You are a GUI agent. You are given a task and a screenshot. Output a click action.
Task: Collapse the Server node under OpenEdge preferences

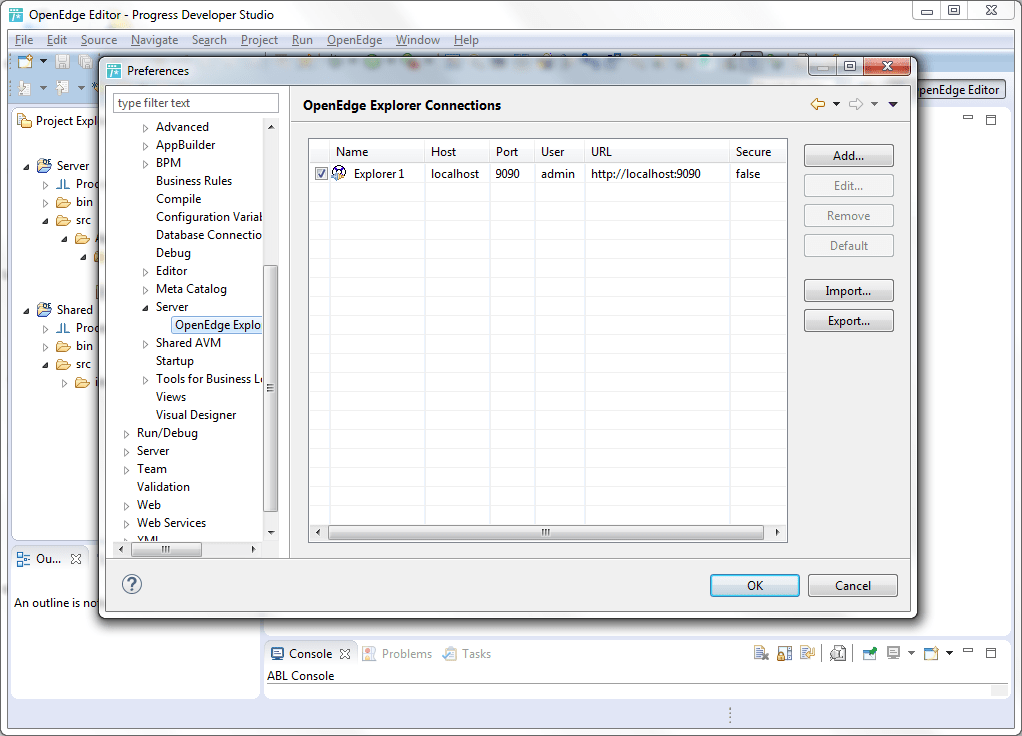145,308
